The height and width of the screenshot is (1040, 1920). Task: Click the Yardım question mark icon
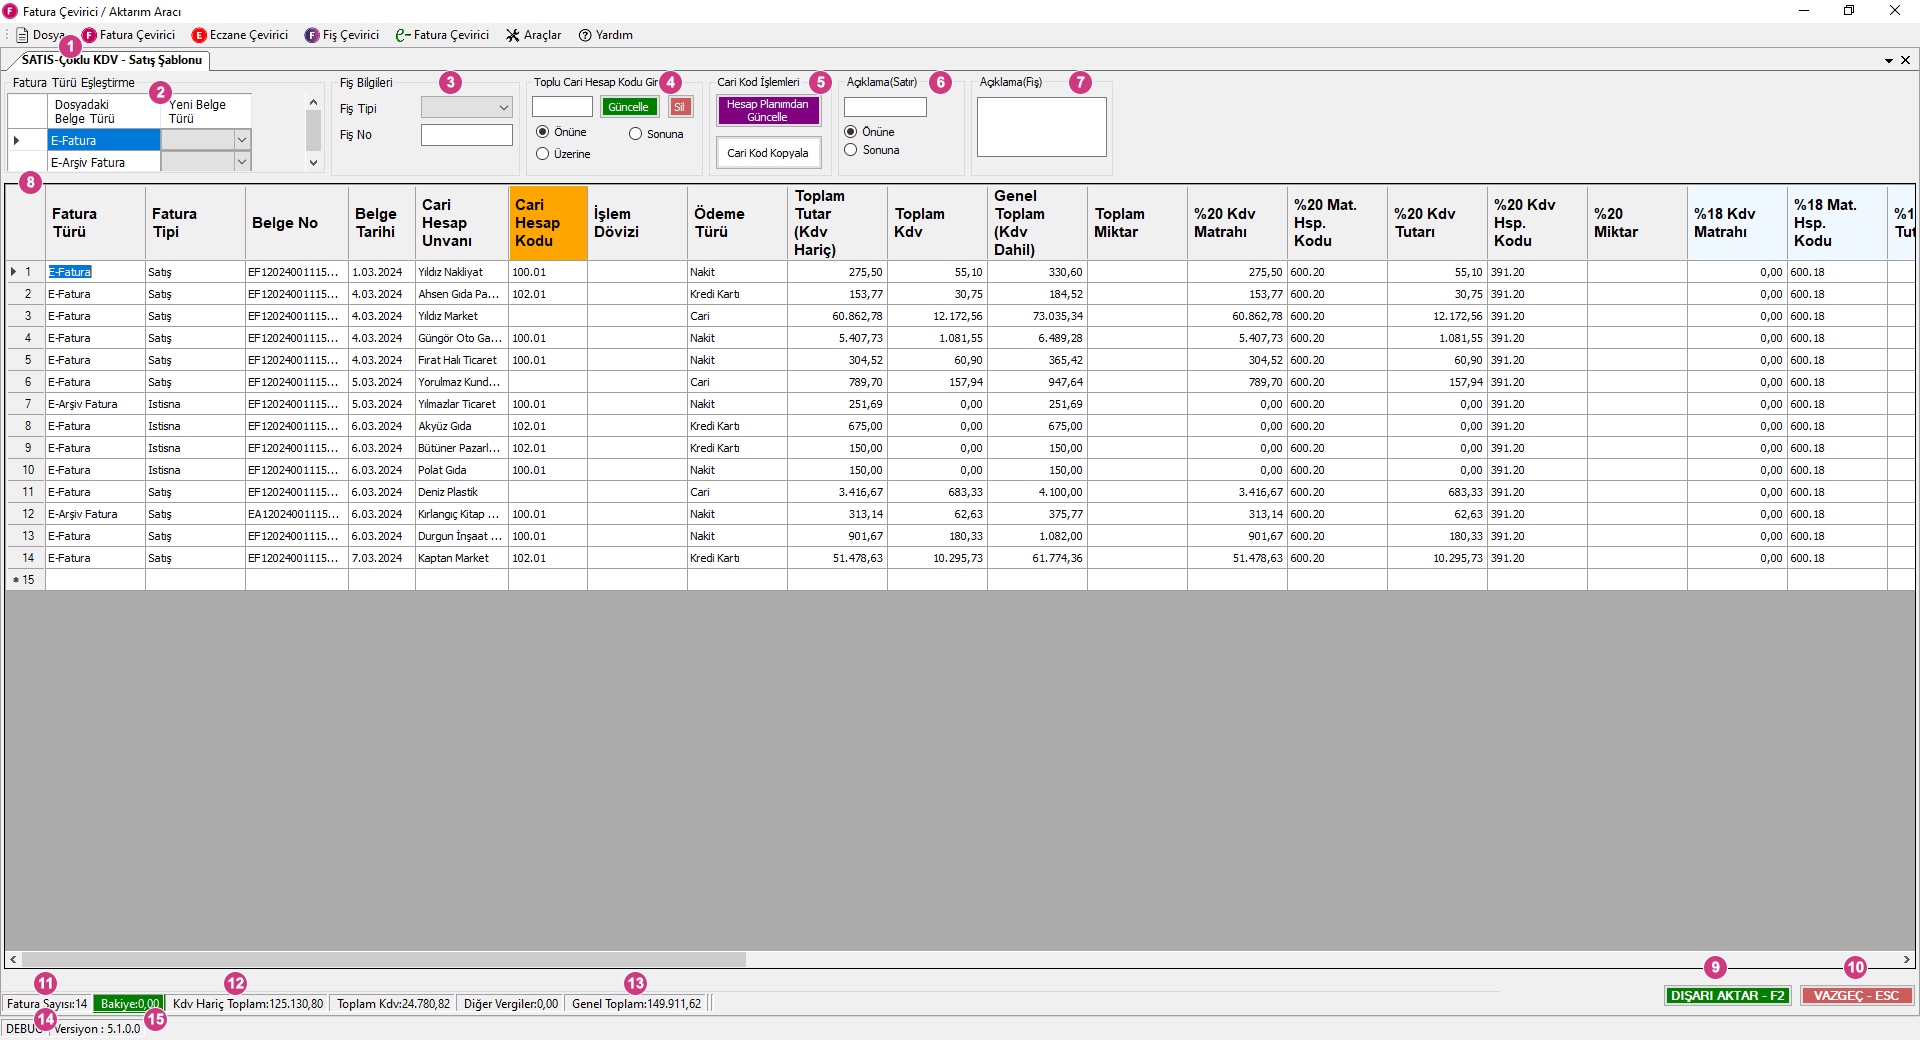(586, 35)
